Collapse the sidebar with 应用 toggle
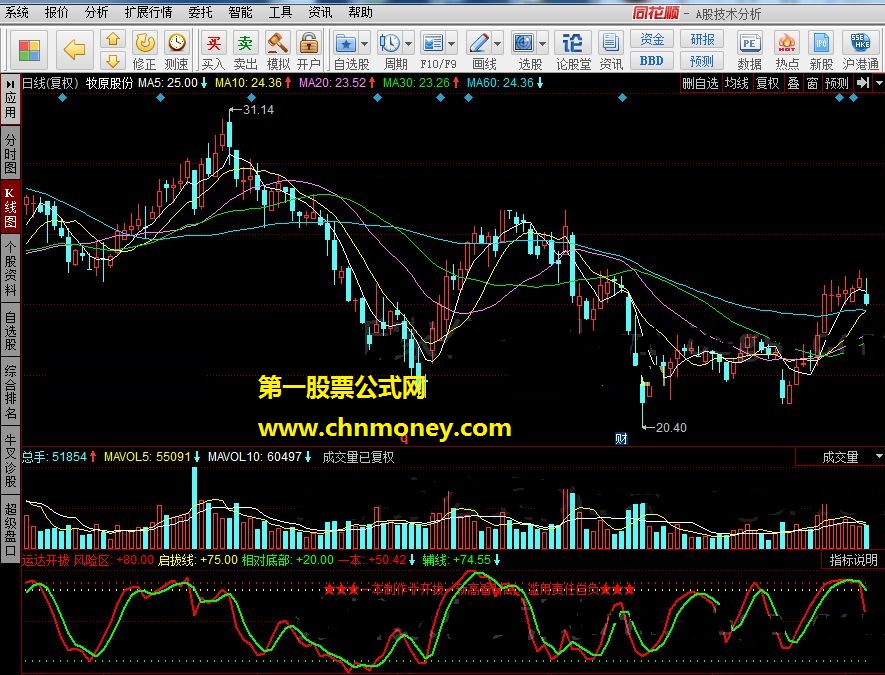 (10, 99)
